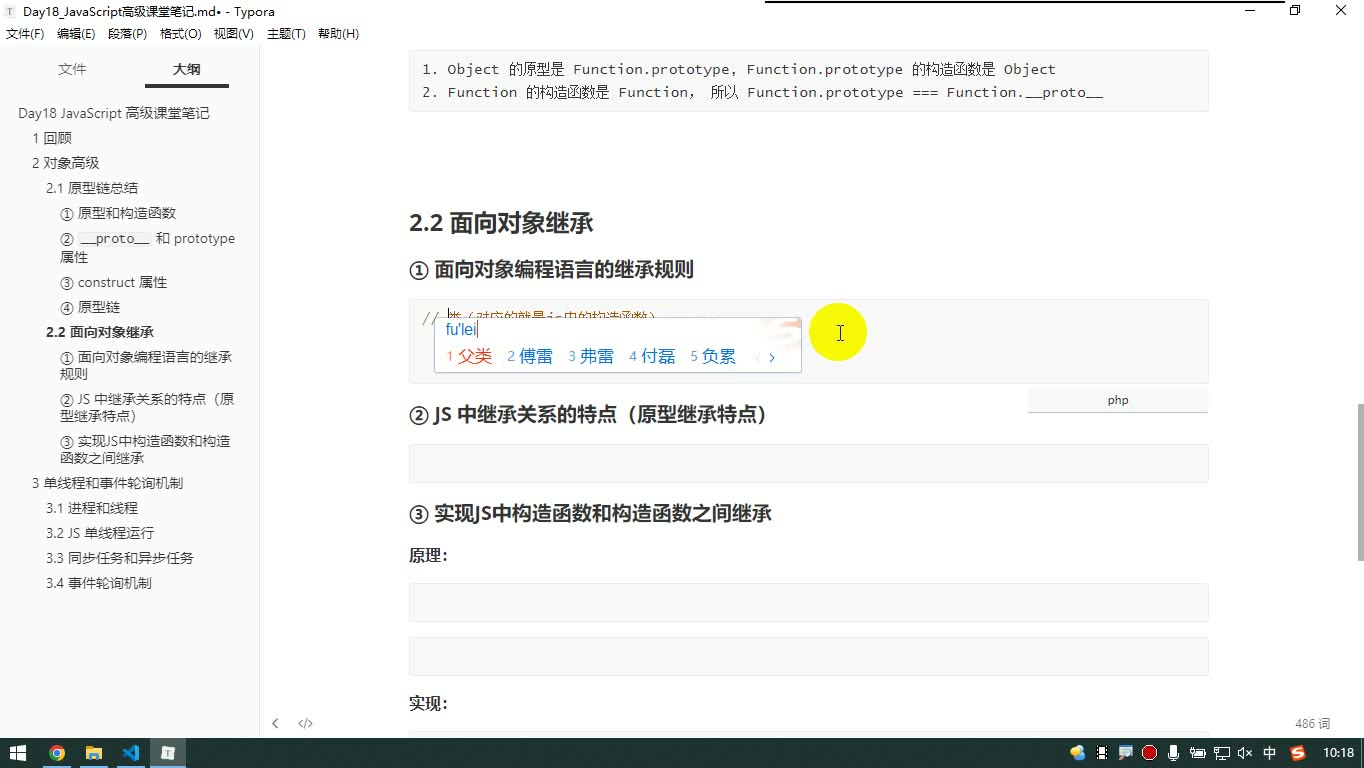
Task: Open the 编辑(E) menu
Action: [76, 34]
